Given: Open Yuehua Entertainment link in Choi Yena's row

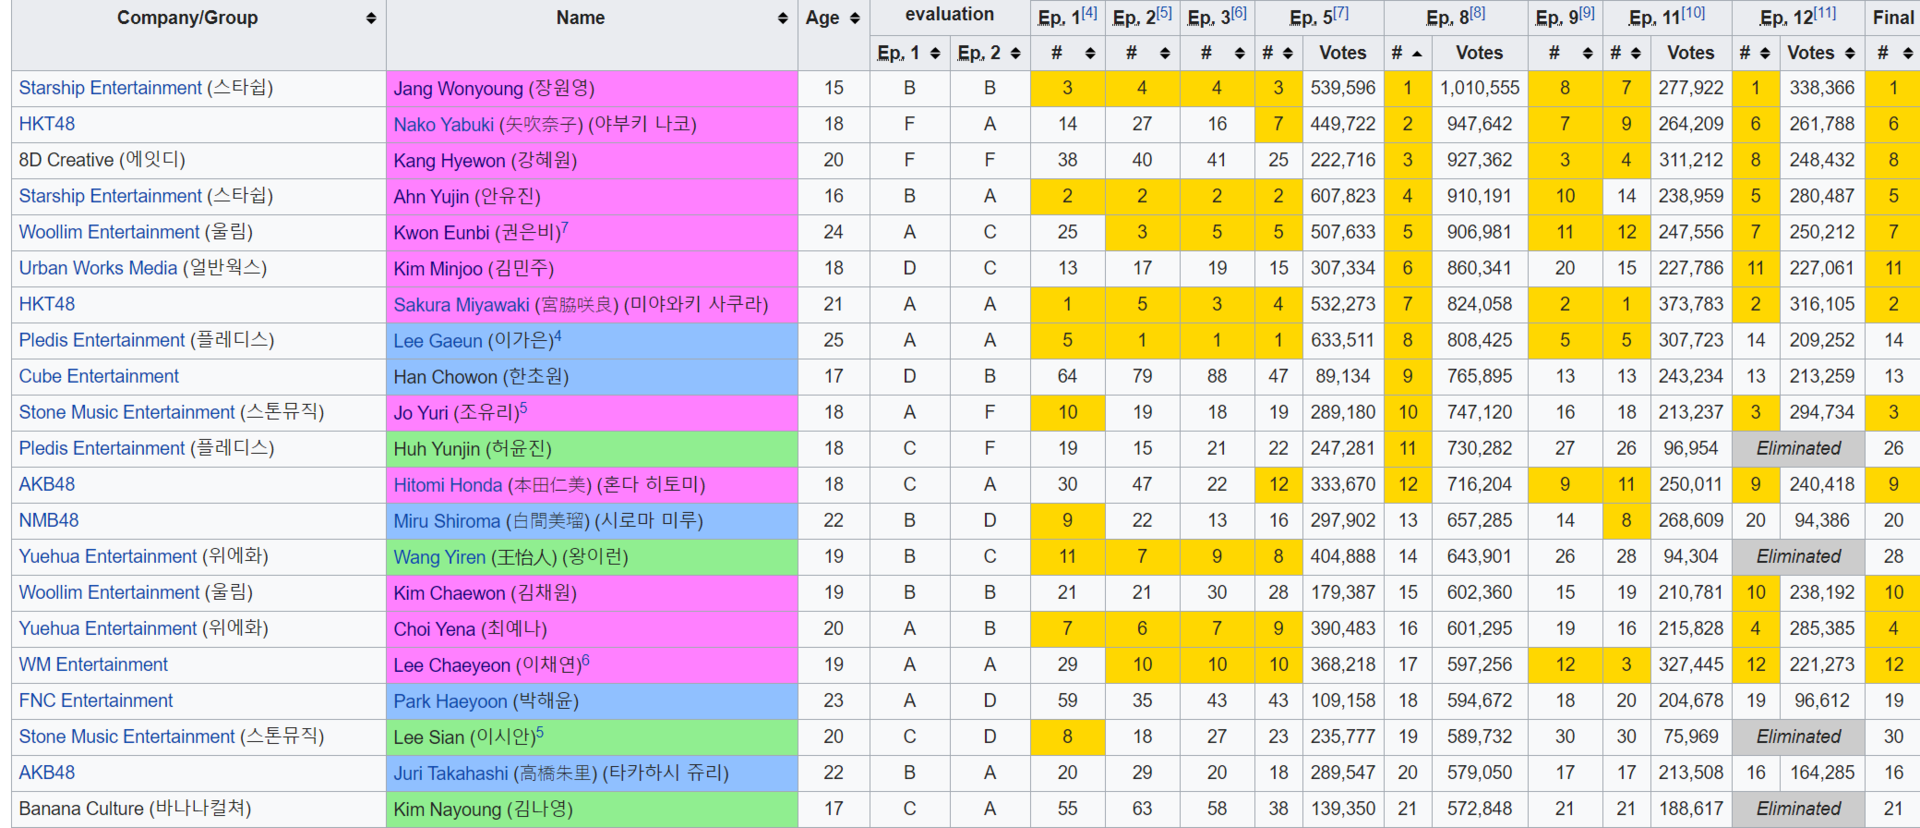Looking at the screenshot, I should pyautogui.click(x=108, y=628).
